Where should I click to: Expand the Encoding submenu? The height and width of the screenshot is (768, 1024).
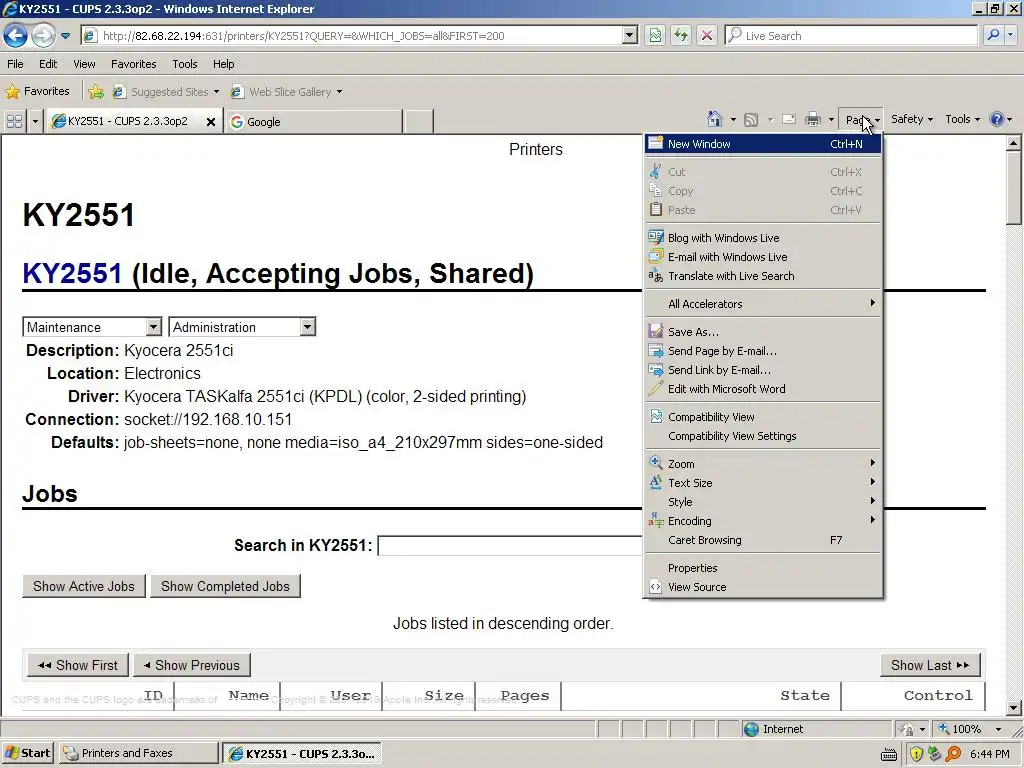click(763, 520)
